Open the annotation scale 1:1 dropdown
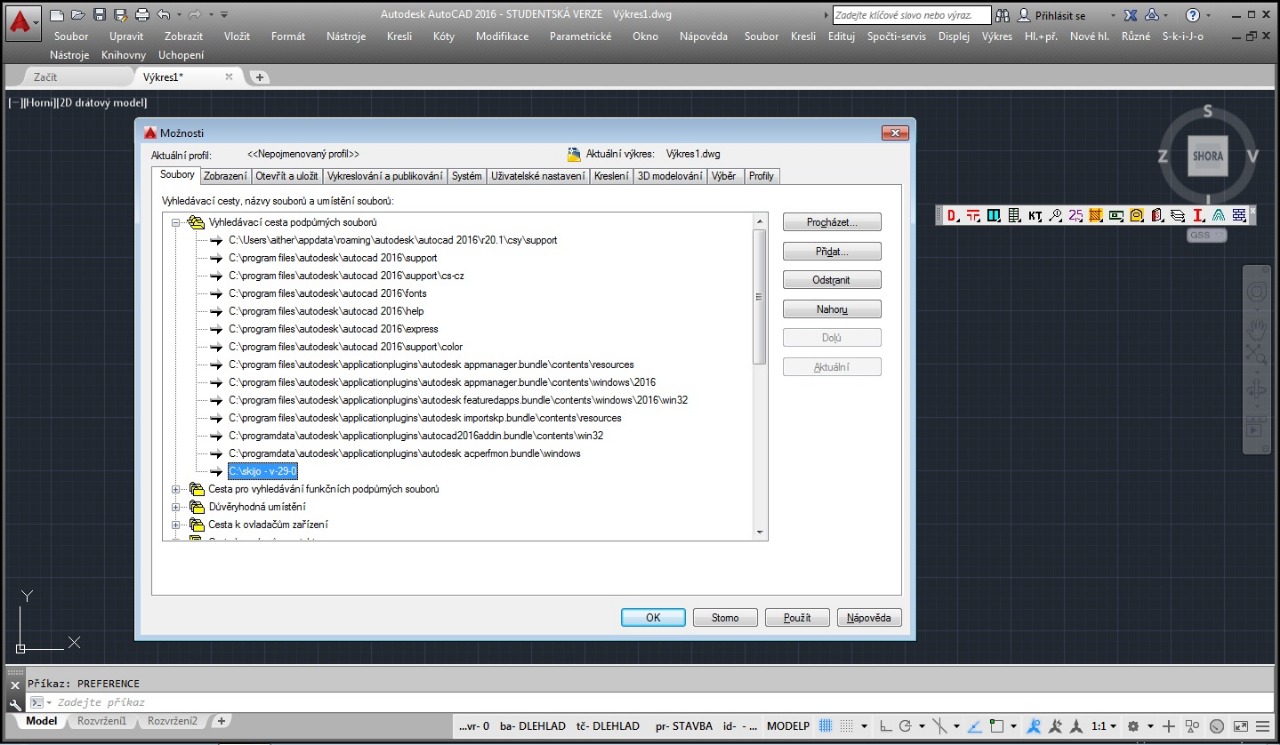 pyautogui.click(x=1106, y=726)
